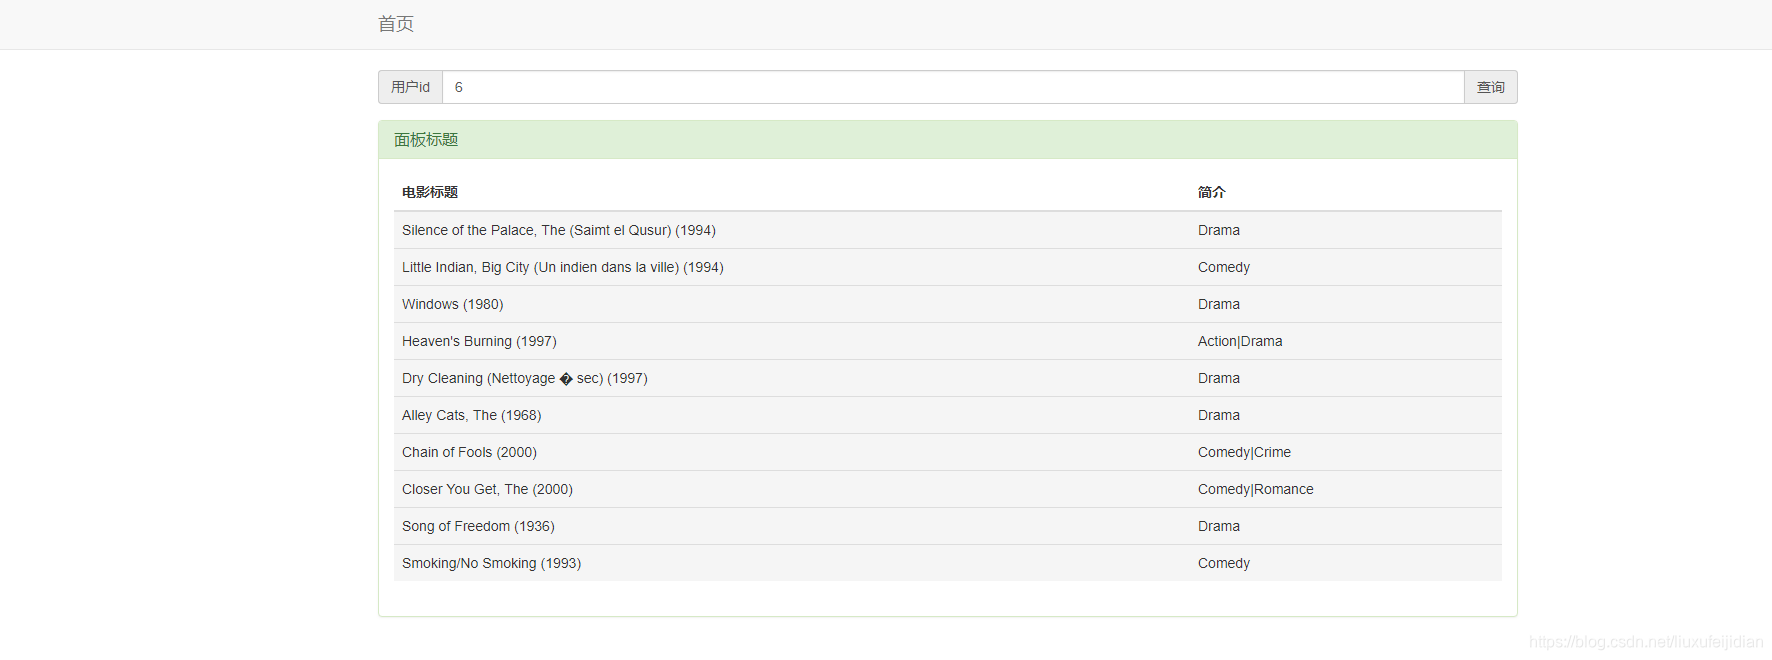Focus the 用户id input field
The image size is (1772, 660).
[953, 87]
